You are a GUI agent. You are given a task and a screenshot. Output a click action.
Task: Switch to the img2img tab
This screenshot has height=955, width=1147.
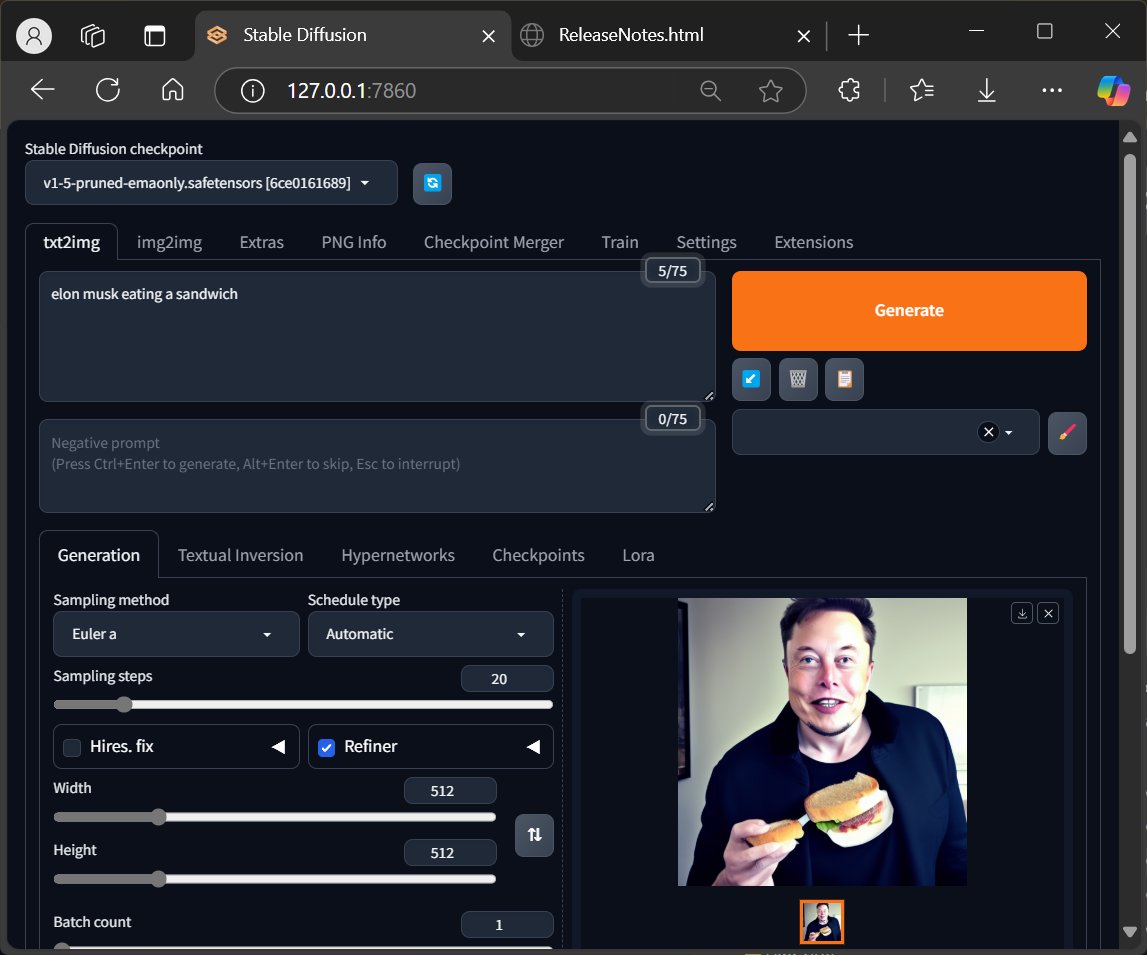coord(169,242)
